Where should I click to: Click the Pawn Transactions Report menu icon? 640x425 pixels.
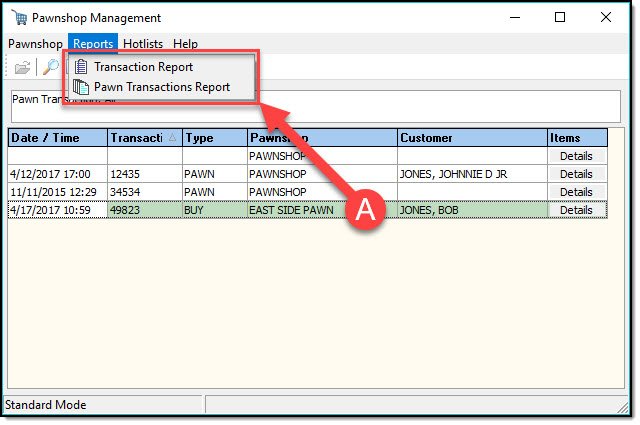[81, 87]
